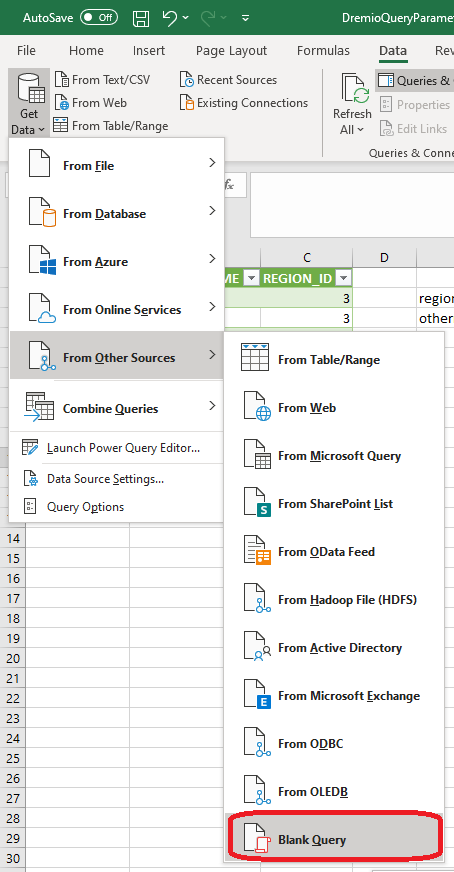Select row 28 header
This screenshot has height=872, width=454.
(13, 818)
